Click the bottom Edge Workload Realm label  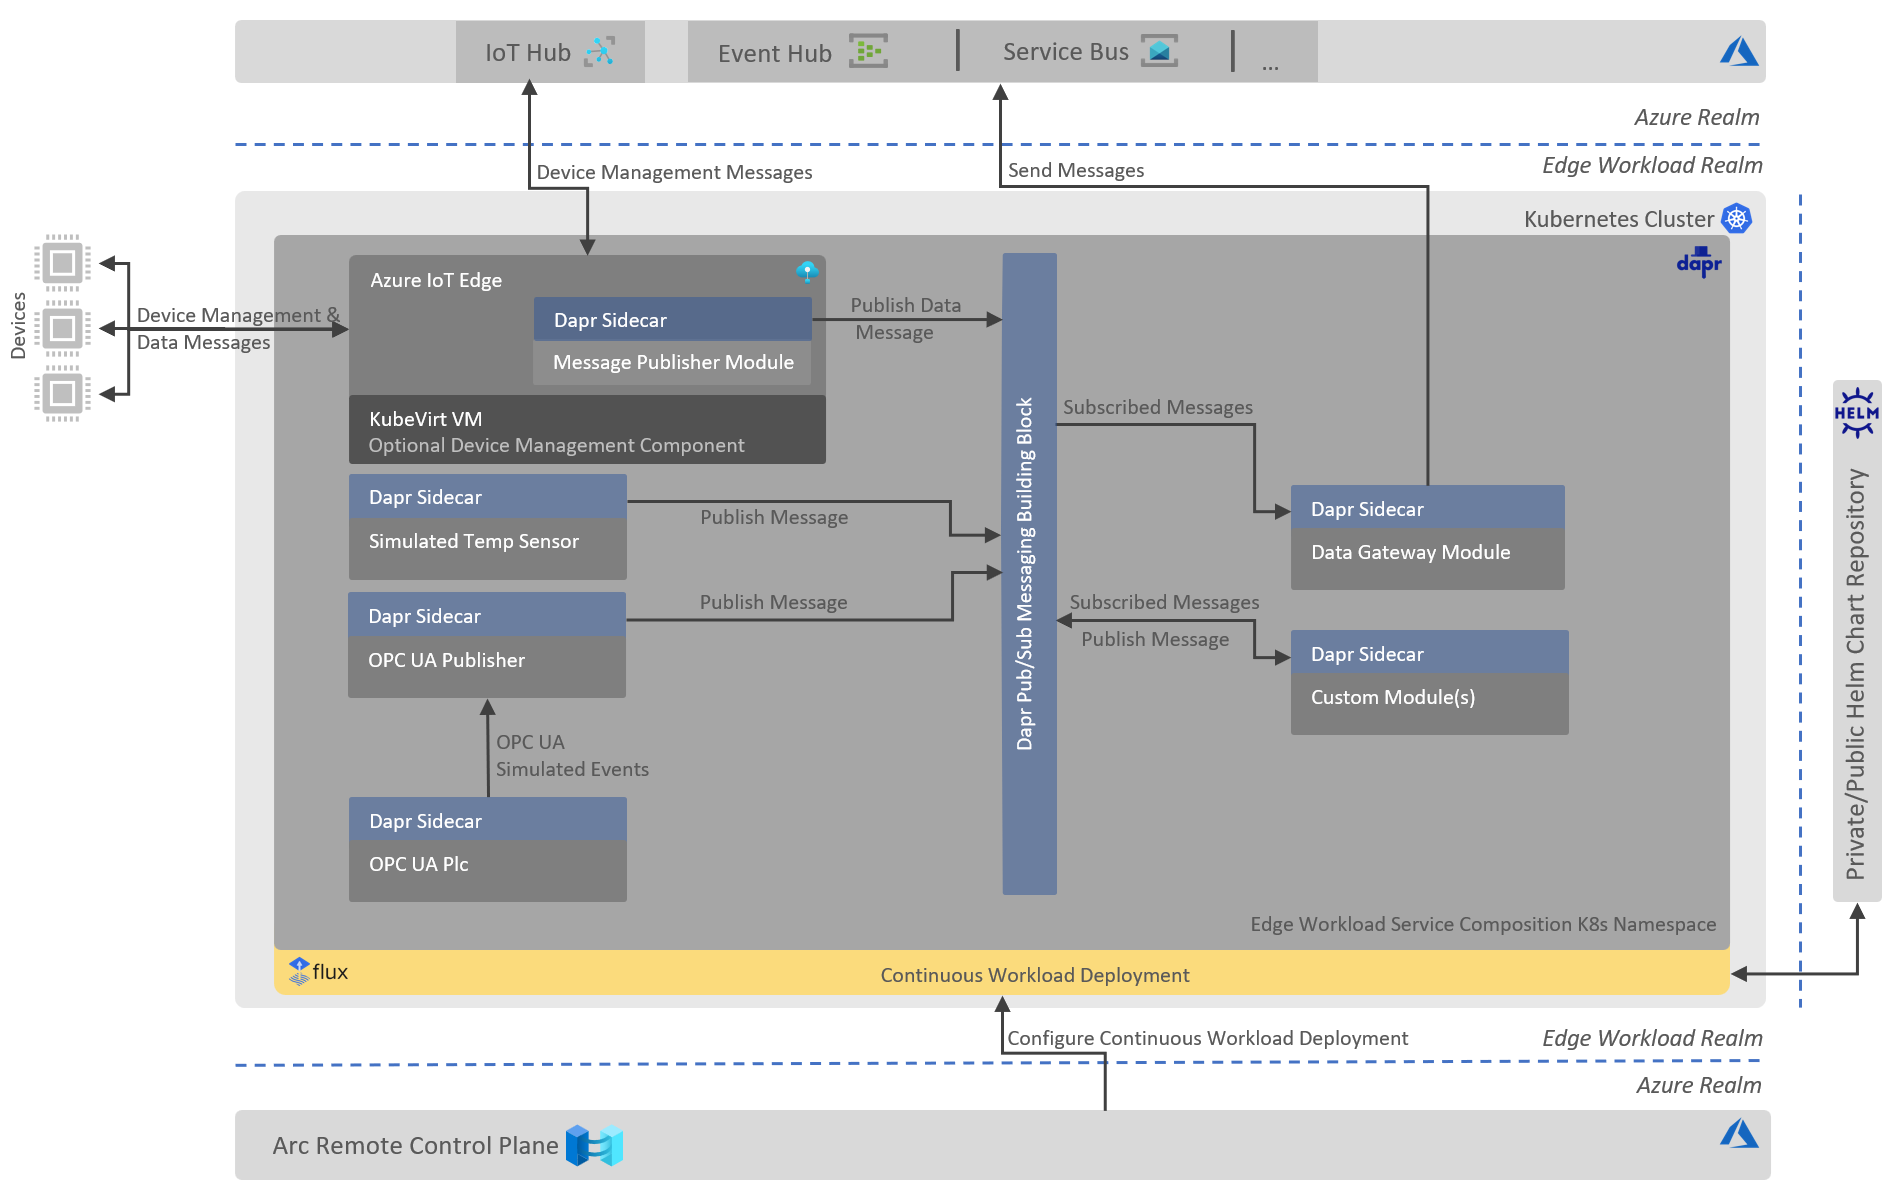[1652, 1038]
